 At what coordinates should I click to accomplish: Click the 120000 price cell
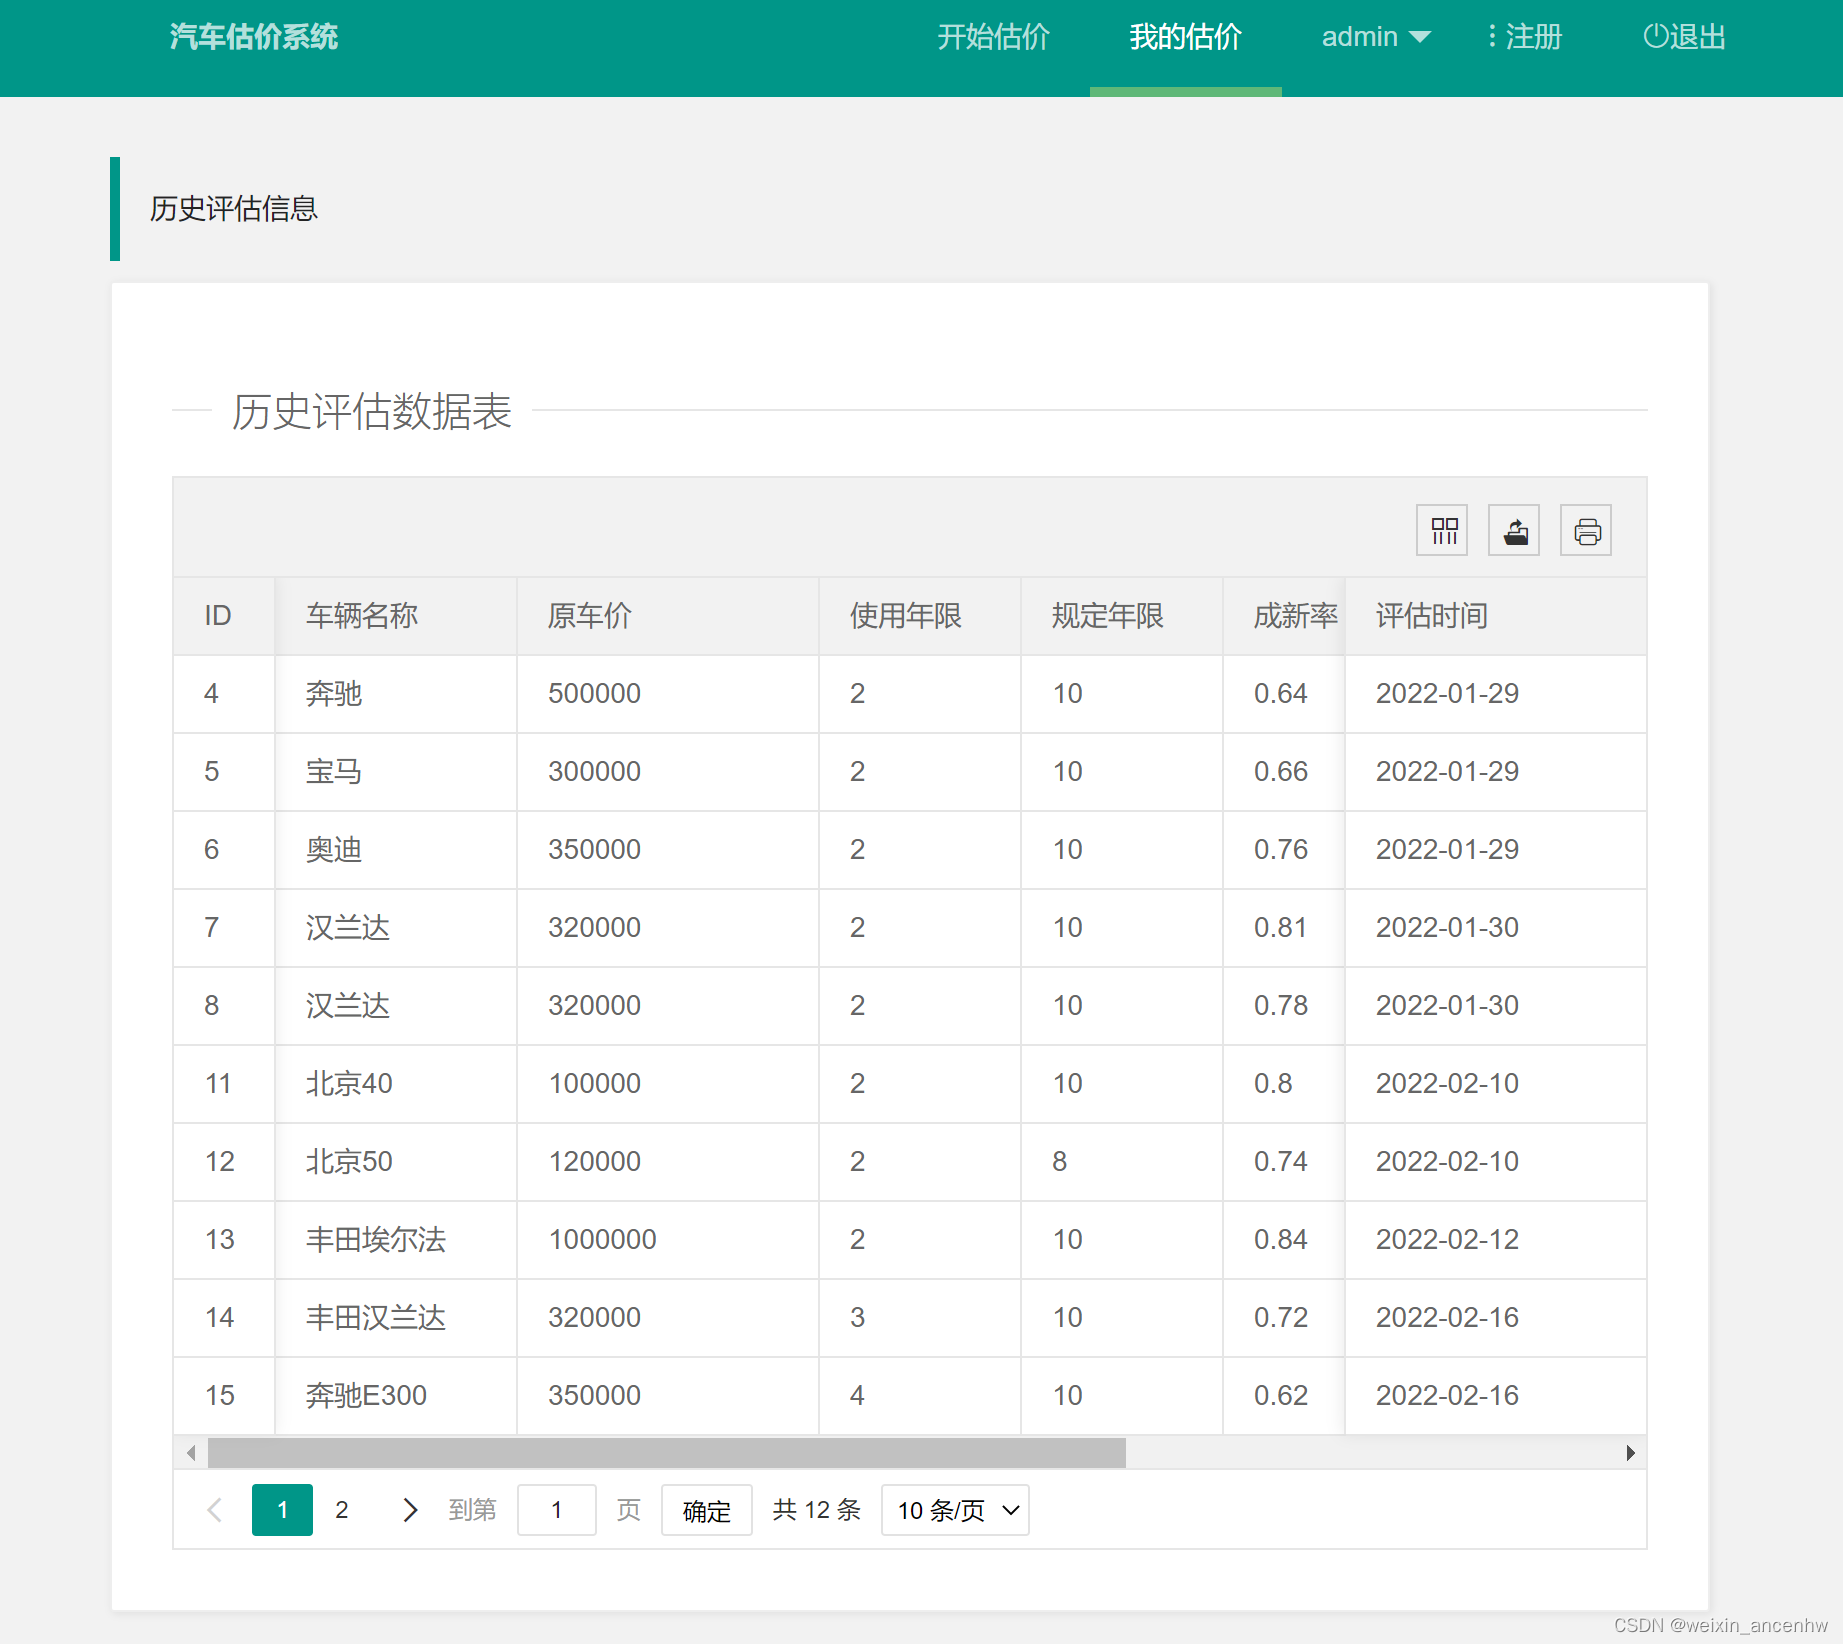click(x=668, y=1162)
